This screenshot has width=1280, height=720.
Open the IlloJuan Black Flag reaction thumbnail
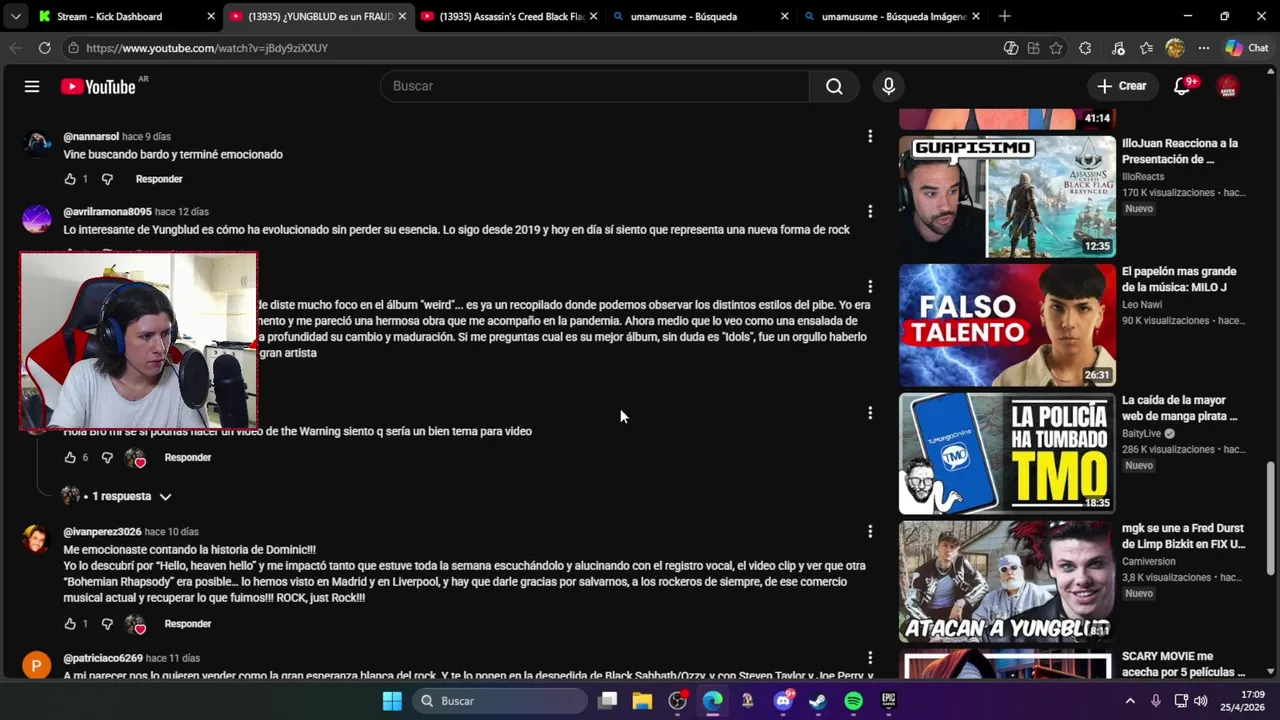pos(1007,196)
